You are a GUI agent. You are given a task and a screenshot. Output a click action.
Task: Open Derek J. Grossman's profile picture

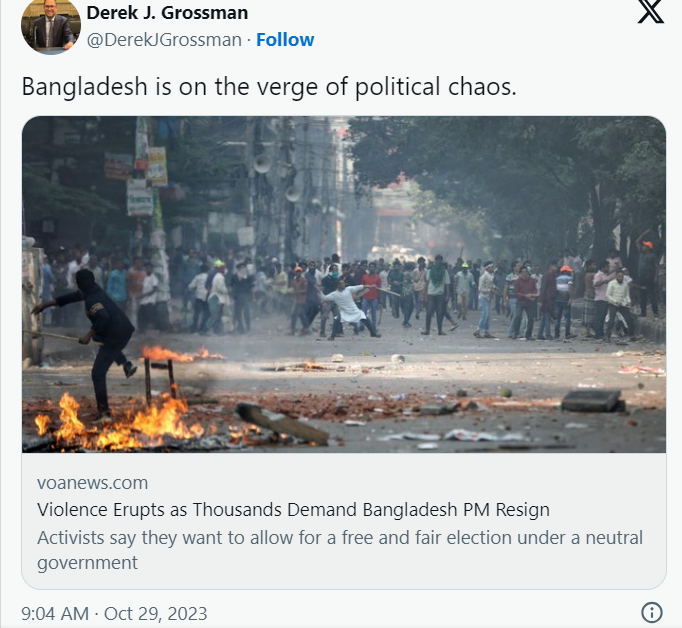click(x=51, y=26)
